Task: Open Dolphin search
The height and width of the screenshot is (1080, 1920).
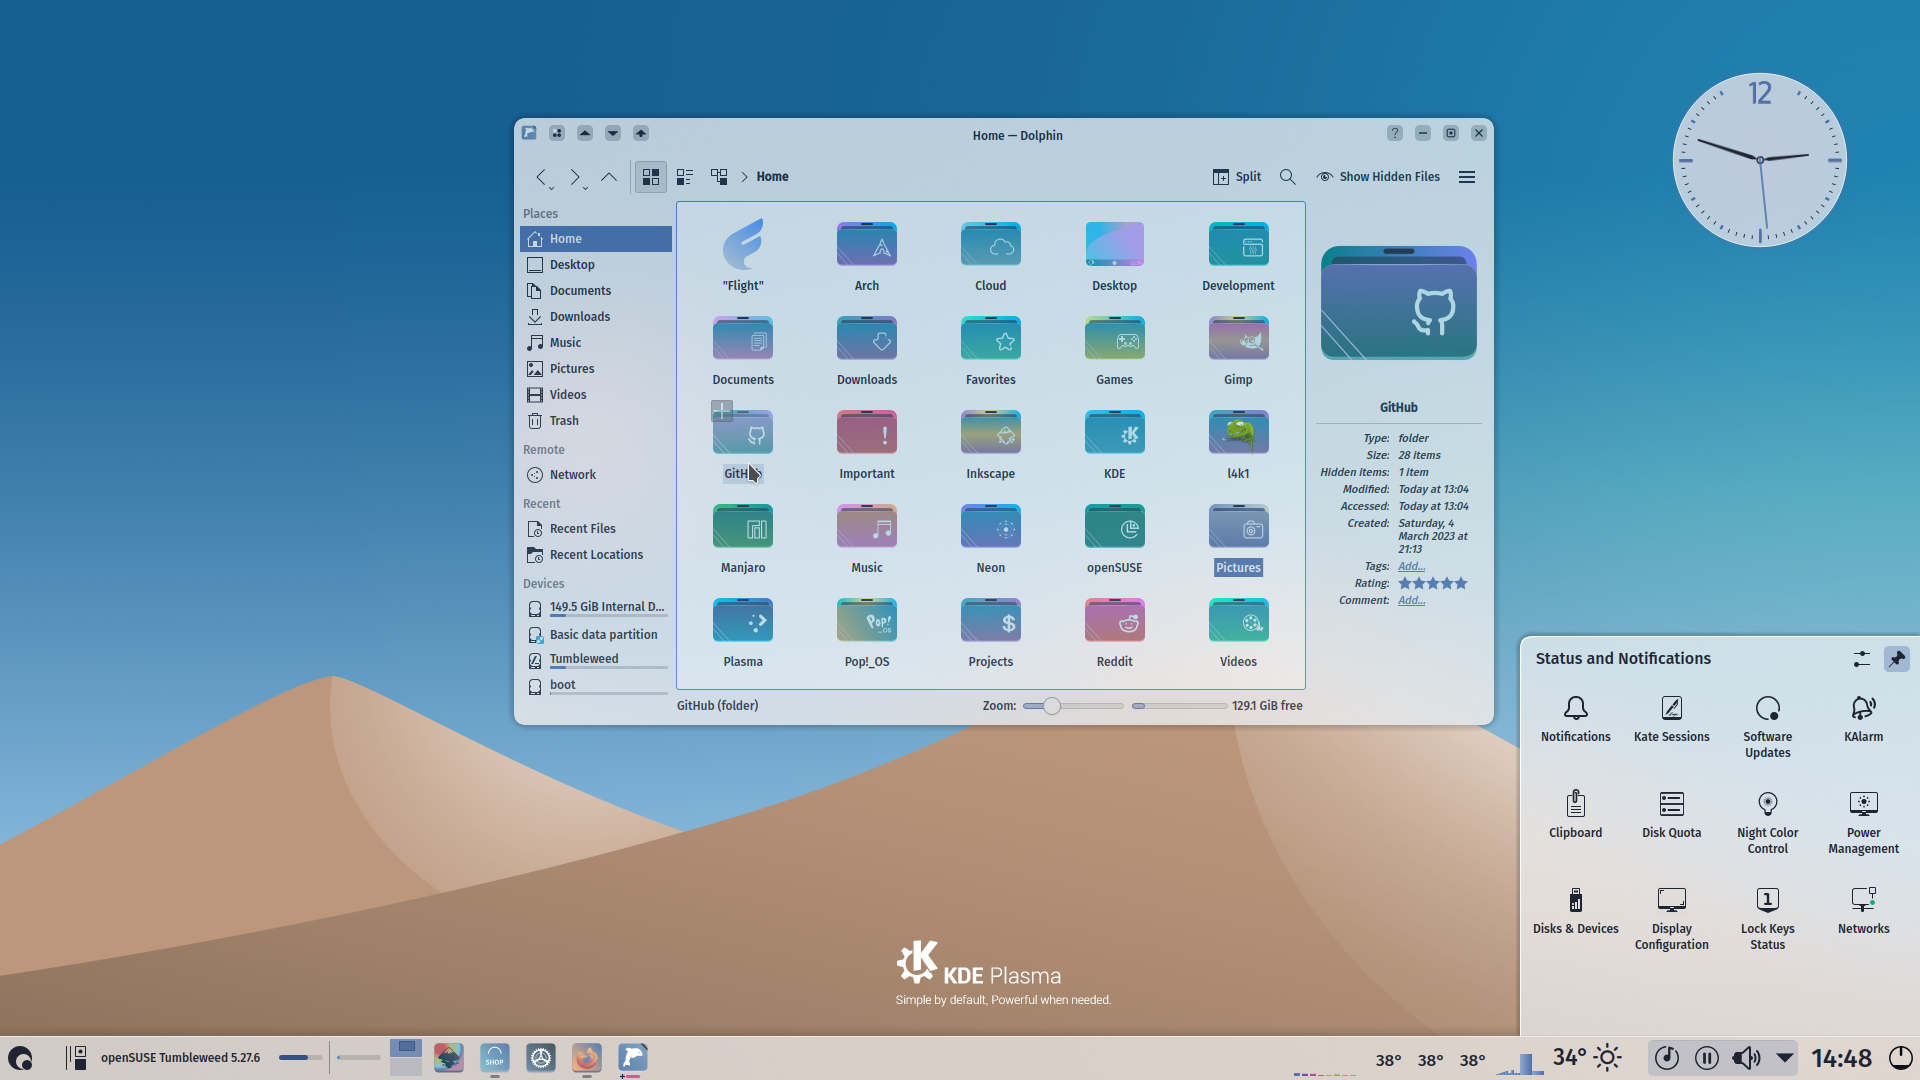Action: pyautogui.click(x=1288, y=177)
